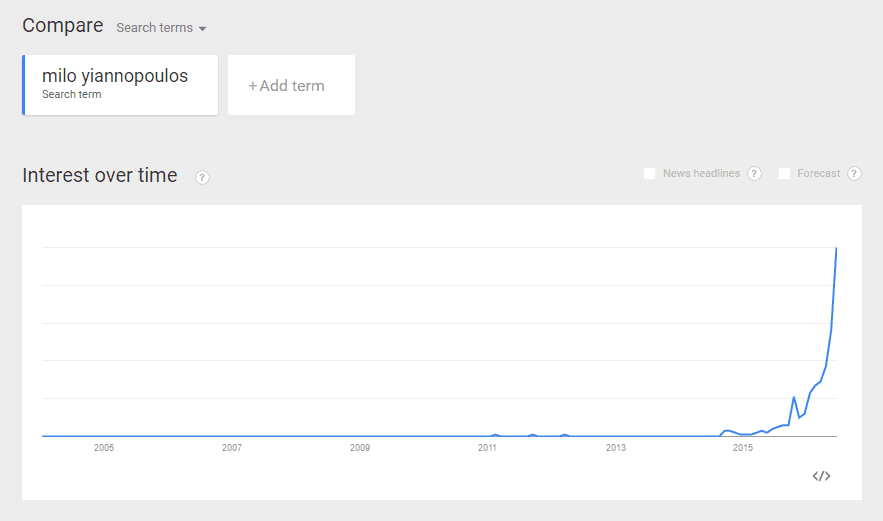Click the Interest over time heading

(100, 175)
